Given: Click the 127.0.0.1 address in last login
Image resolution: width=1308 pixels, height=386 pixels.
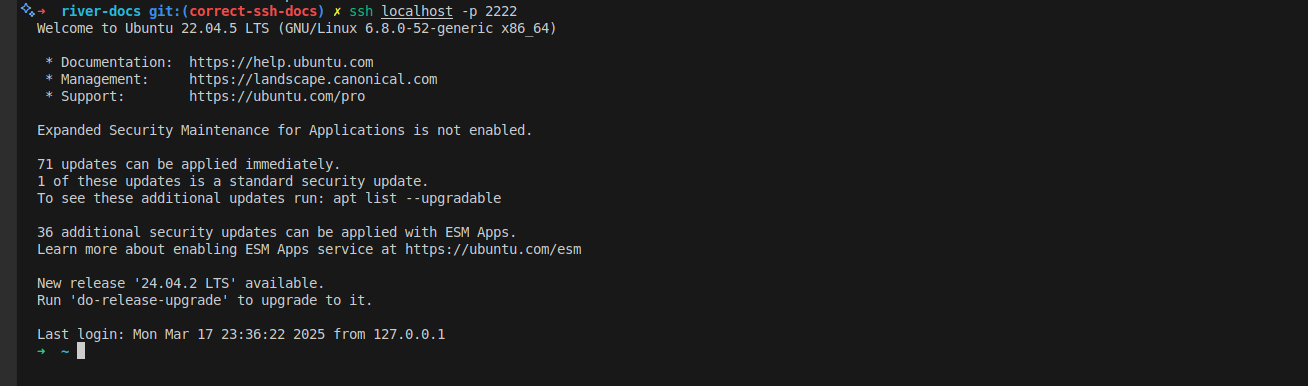Looking at the screenshot, I should (x=409, y=334).
